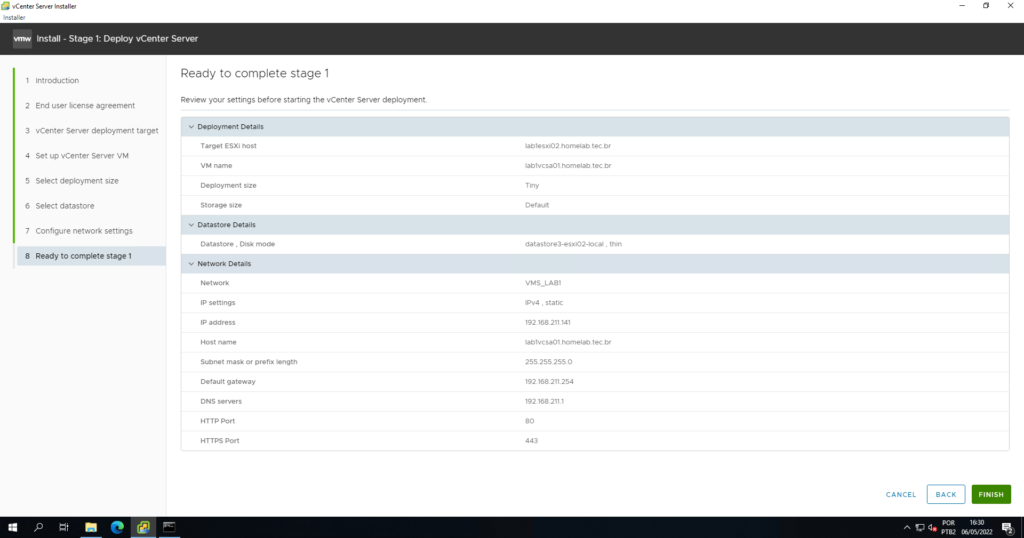The image size is (1024, 538).
Task: Open notification center icon
Action: click(x=1008, y=528)
